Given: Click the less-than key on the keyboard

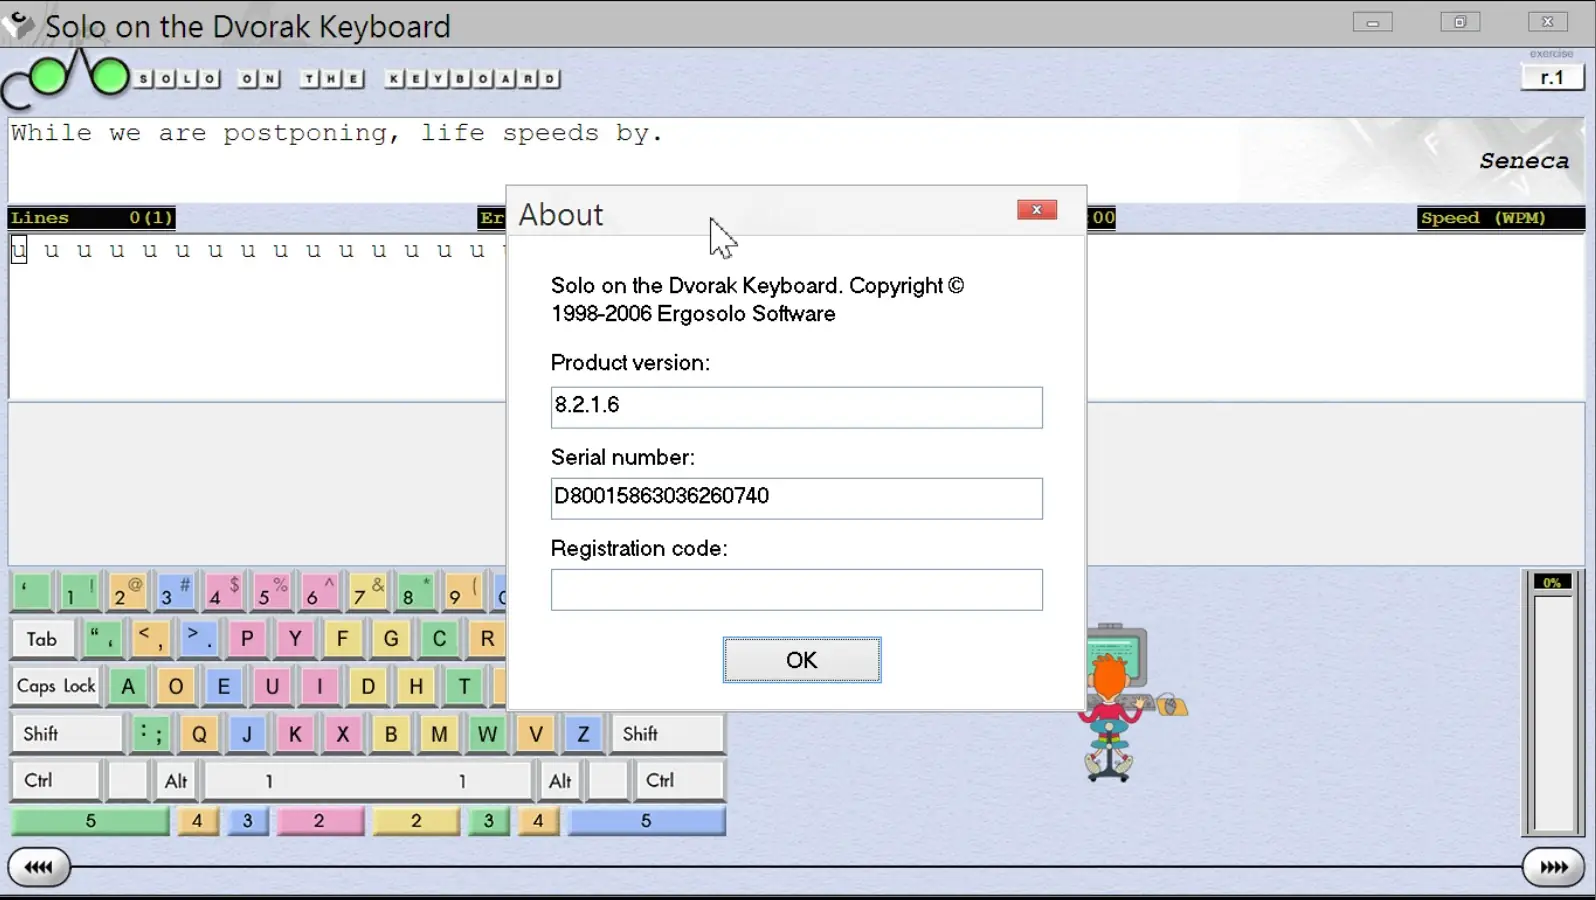Looking at the screenshot, I should [x=151, y=639].
